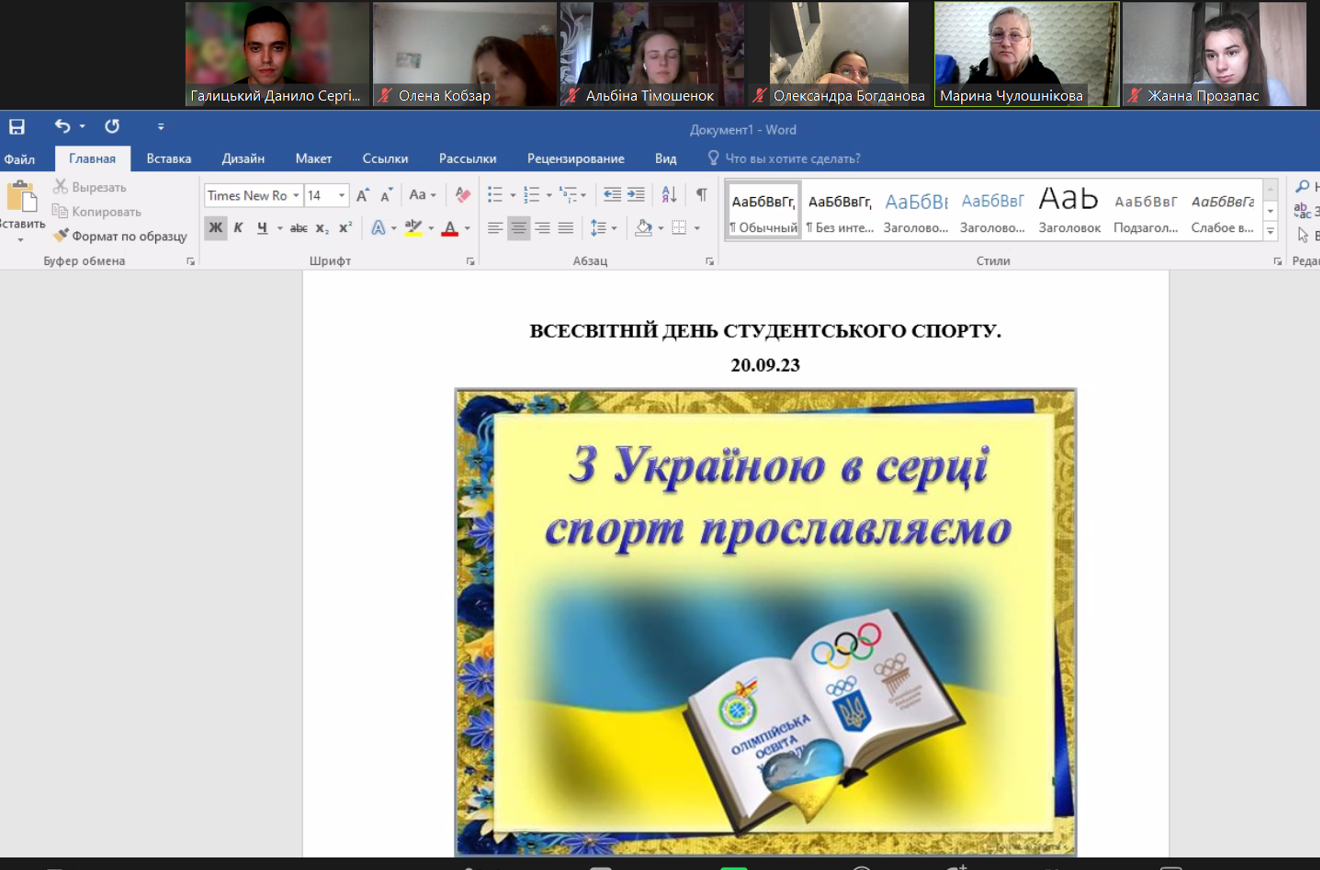Open the Буфер обмена dialog launcher
1320x870 pixels.
(190, 261)
